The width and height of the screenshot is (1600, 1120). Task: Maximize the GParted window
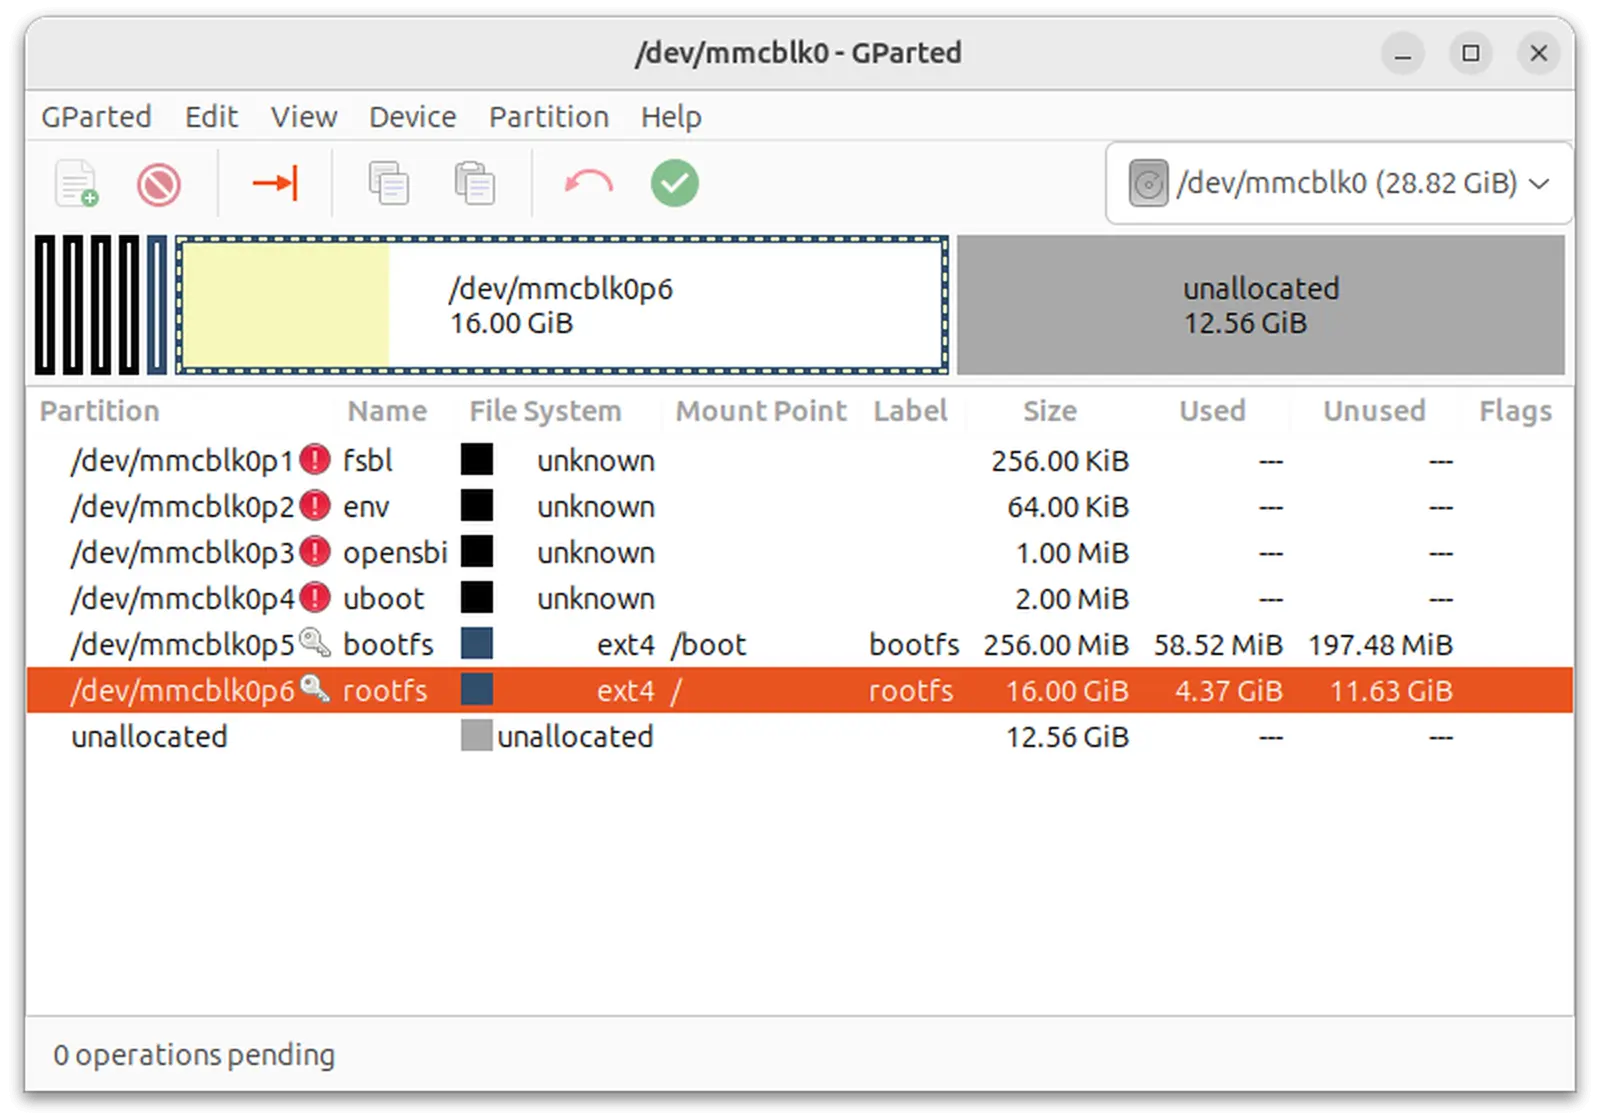click(x=1471, y=53)
